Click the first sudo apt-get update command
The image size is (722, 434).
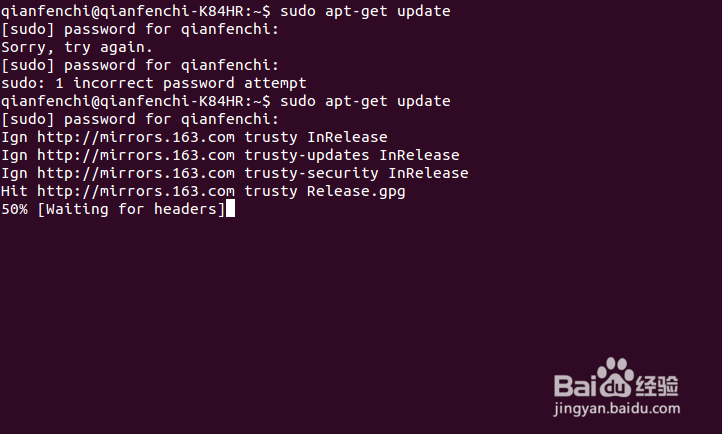pyautogui.click(x=366, y=11)
